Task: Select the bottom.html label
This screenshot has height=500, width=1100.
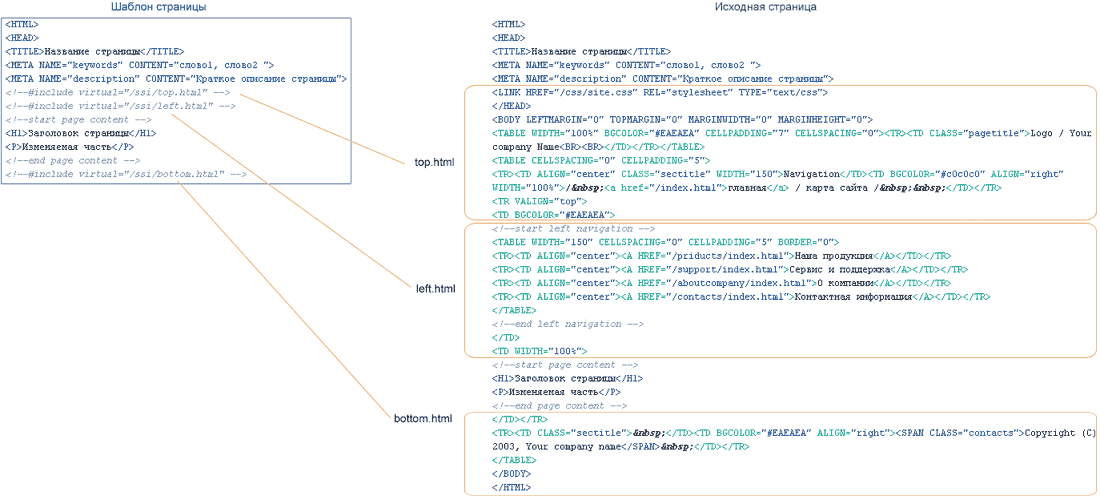Action: [x=424, y=417]
